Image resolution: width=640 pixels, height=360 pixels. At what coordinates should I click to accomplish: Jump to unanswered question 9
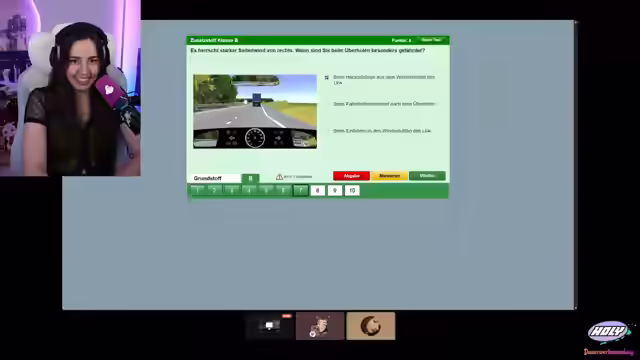[x=335, y=190]
